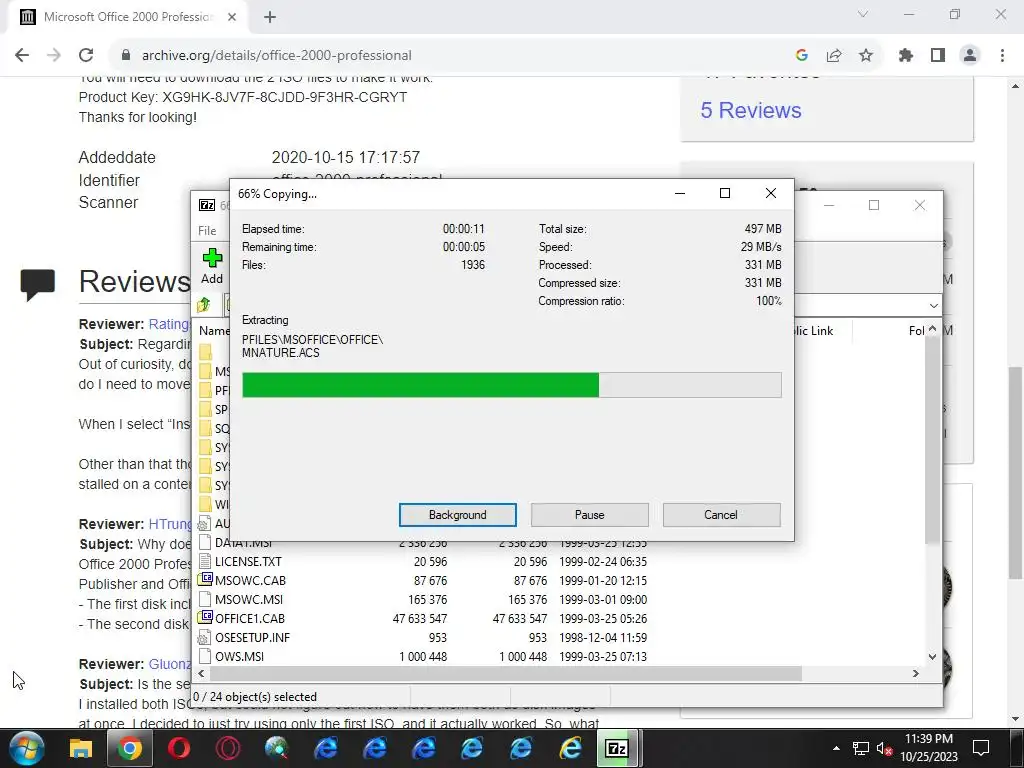The image size is (1024, 768).
Task: Select MSOWC.CAB file row
Action: coord(423,581)
